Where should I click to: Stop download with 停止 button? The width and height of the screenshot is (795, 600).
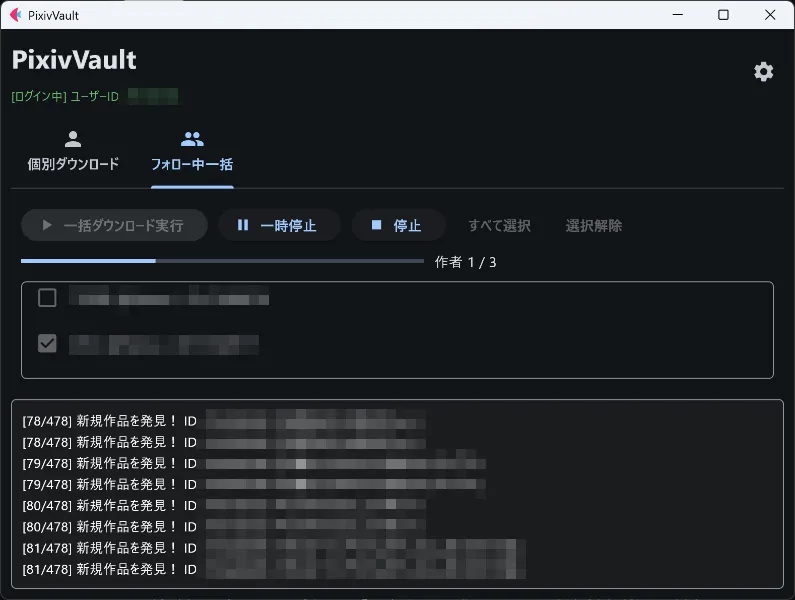click(x=399, y=225)
